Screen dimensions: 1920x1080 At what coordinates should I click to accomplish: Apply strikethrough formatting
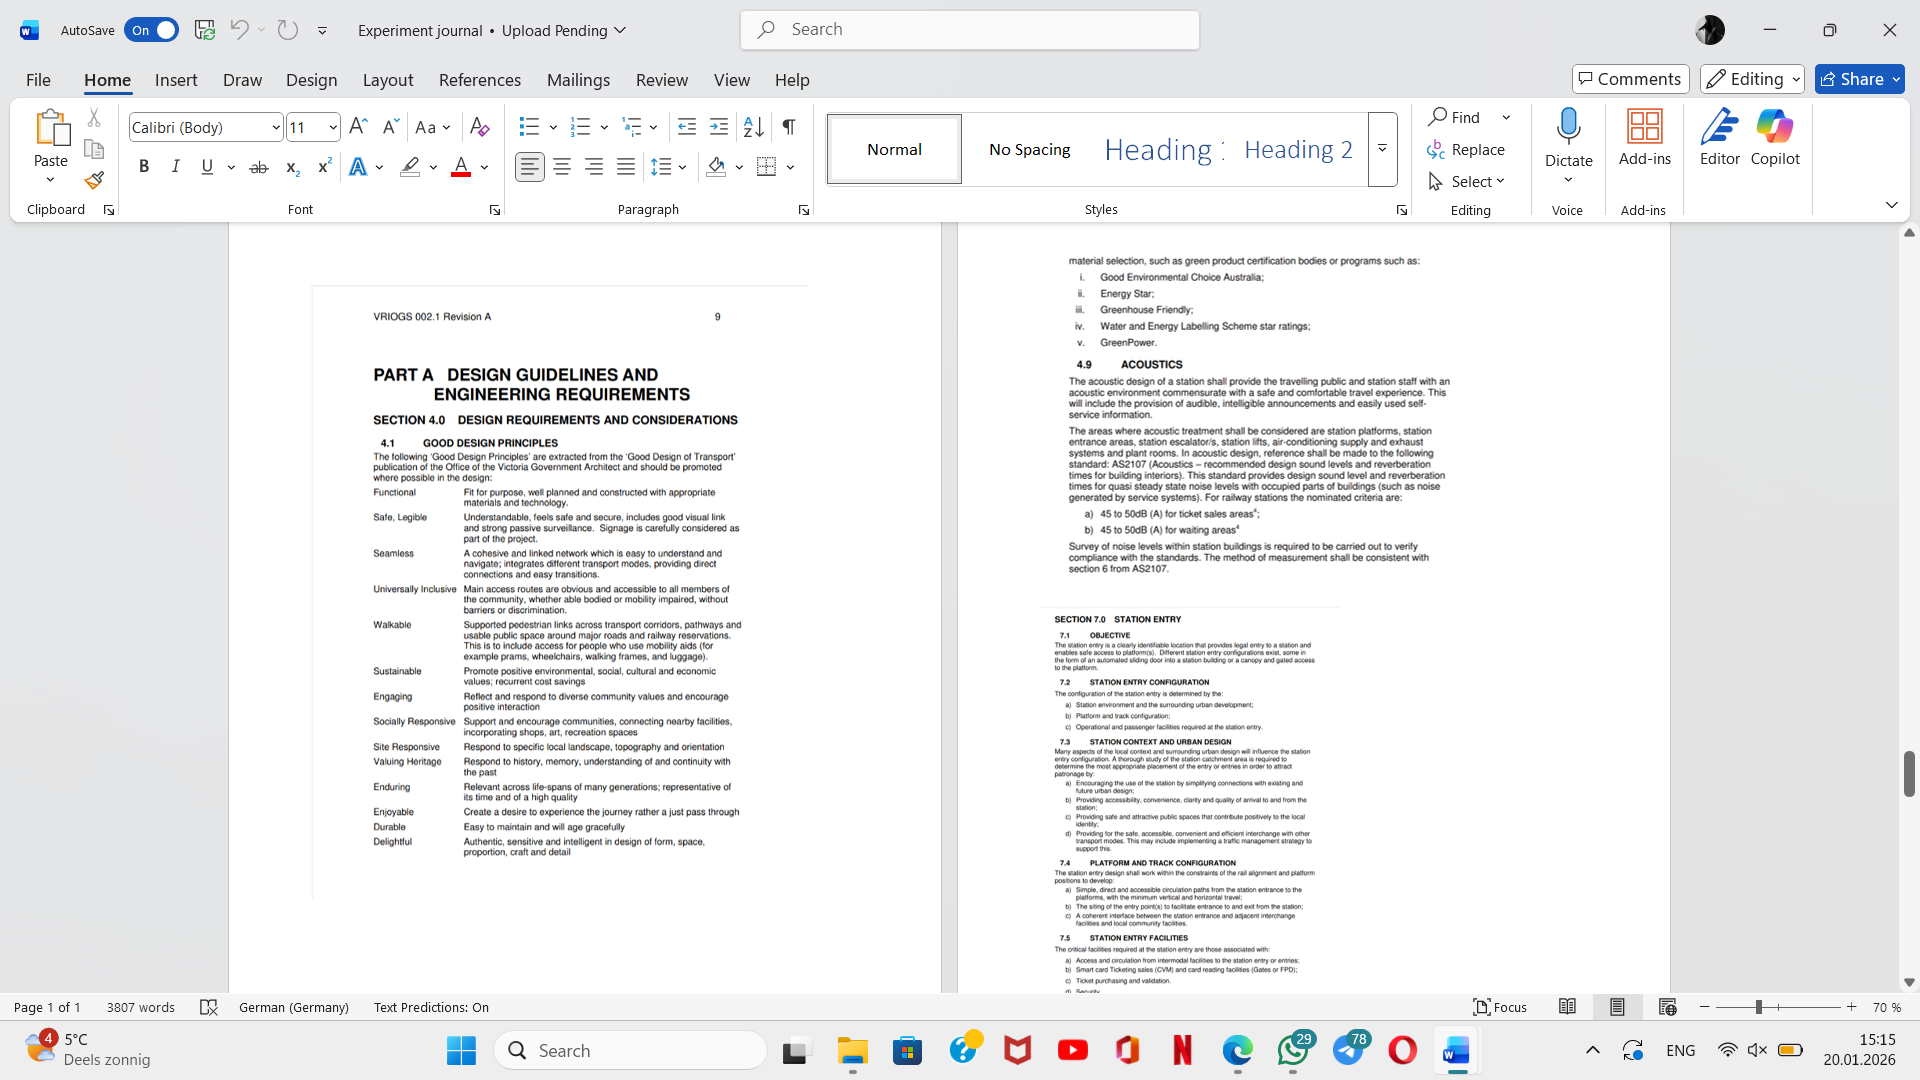point(259,167)
